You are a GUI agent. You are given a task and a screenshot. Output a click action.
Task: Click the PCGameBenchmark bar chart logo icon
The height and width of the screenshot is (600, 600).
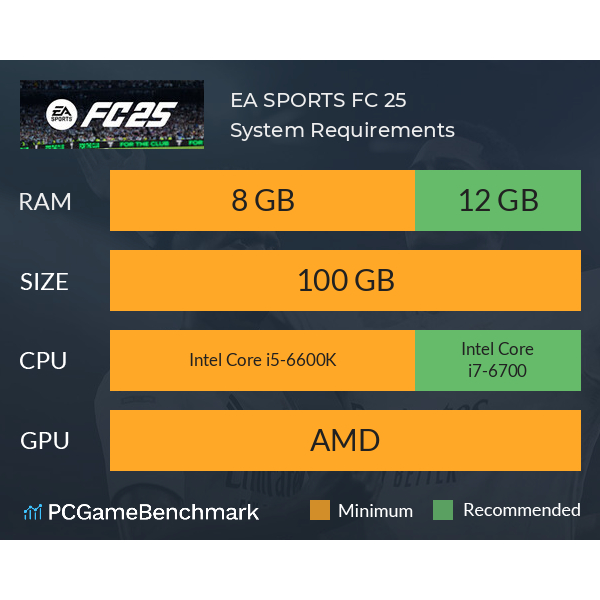click(32, 512)
